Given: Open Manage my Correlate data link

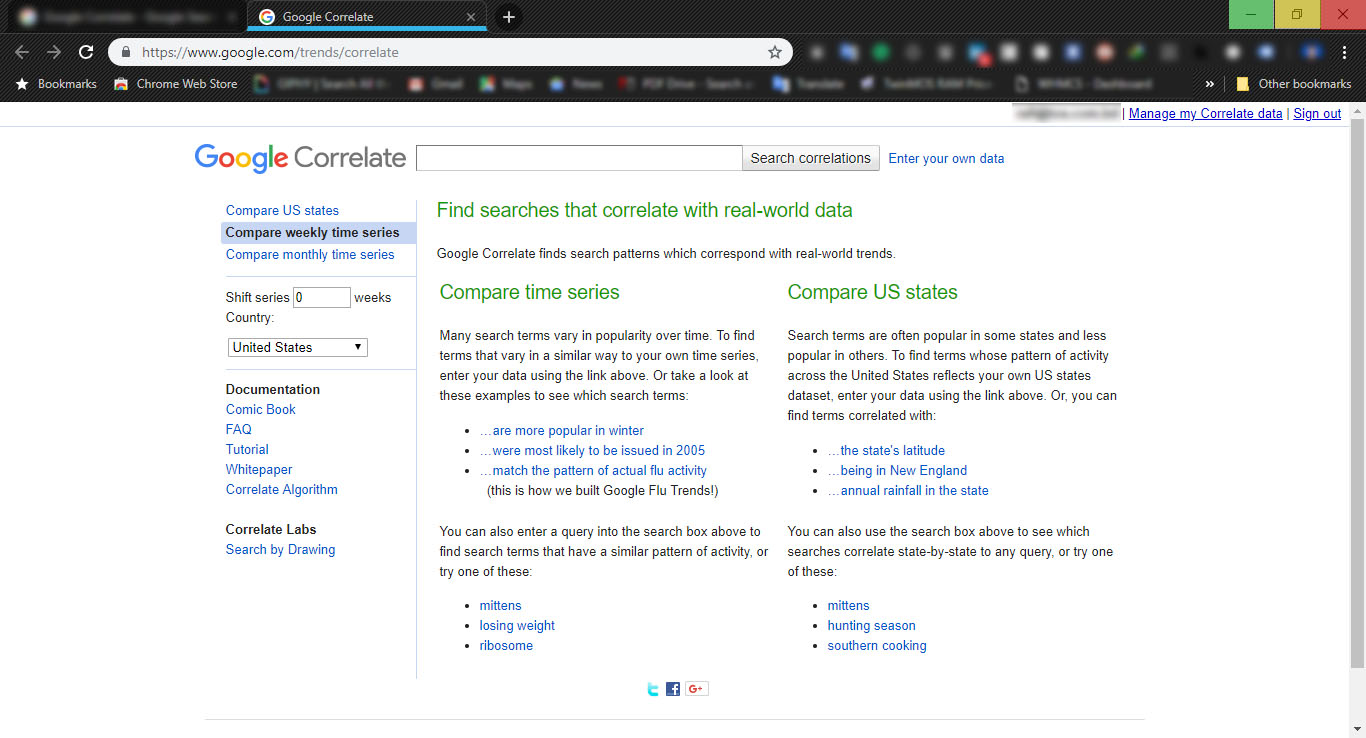Looking at the screenshot, I should [x=1205, y=114].
